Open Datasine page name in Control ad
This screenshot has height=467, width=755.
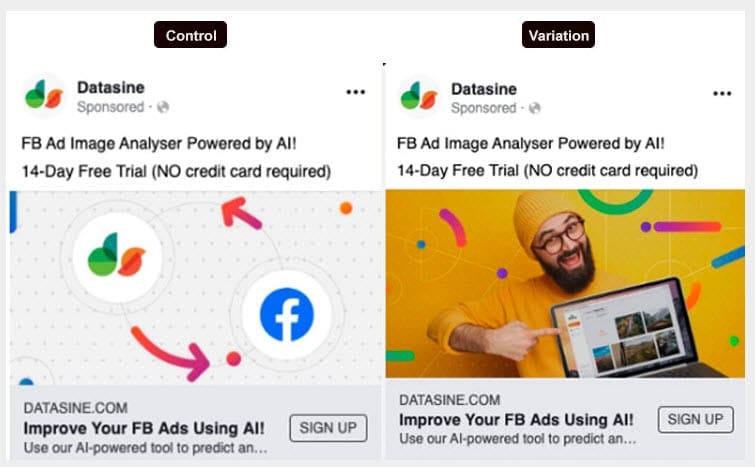[111, 87]
